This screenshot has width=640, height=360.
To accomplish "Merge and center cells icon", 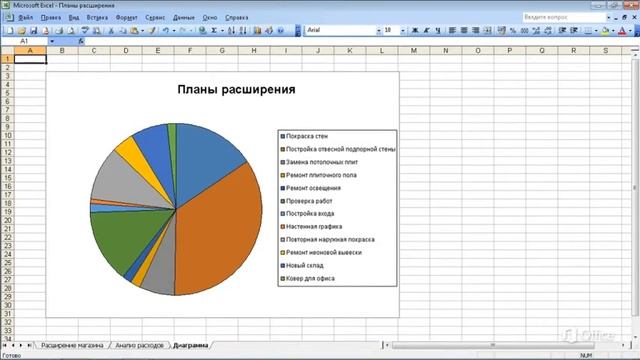I will 487,30.
